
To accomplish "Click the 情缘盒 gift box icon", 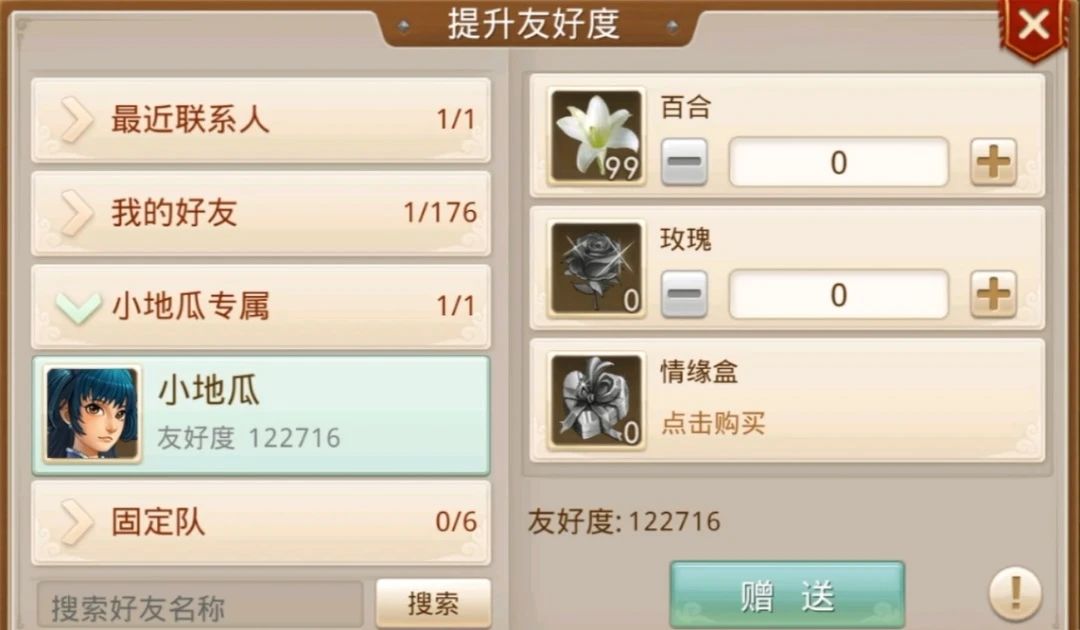I will 596,401.
